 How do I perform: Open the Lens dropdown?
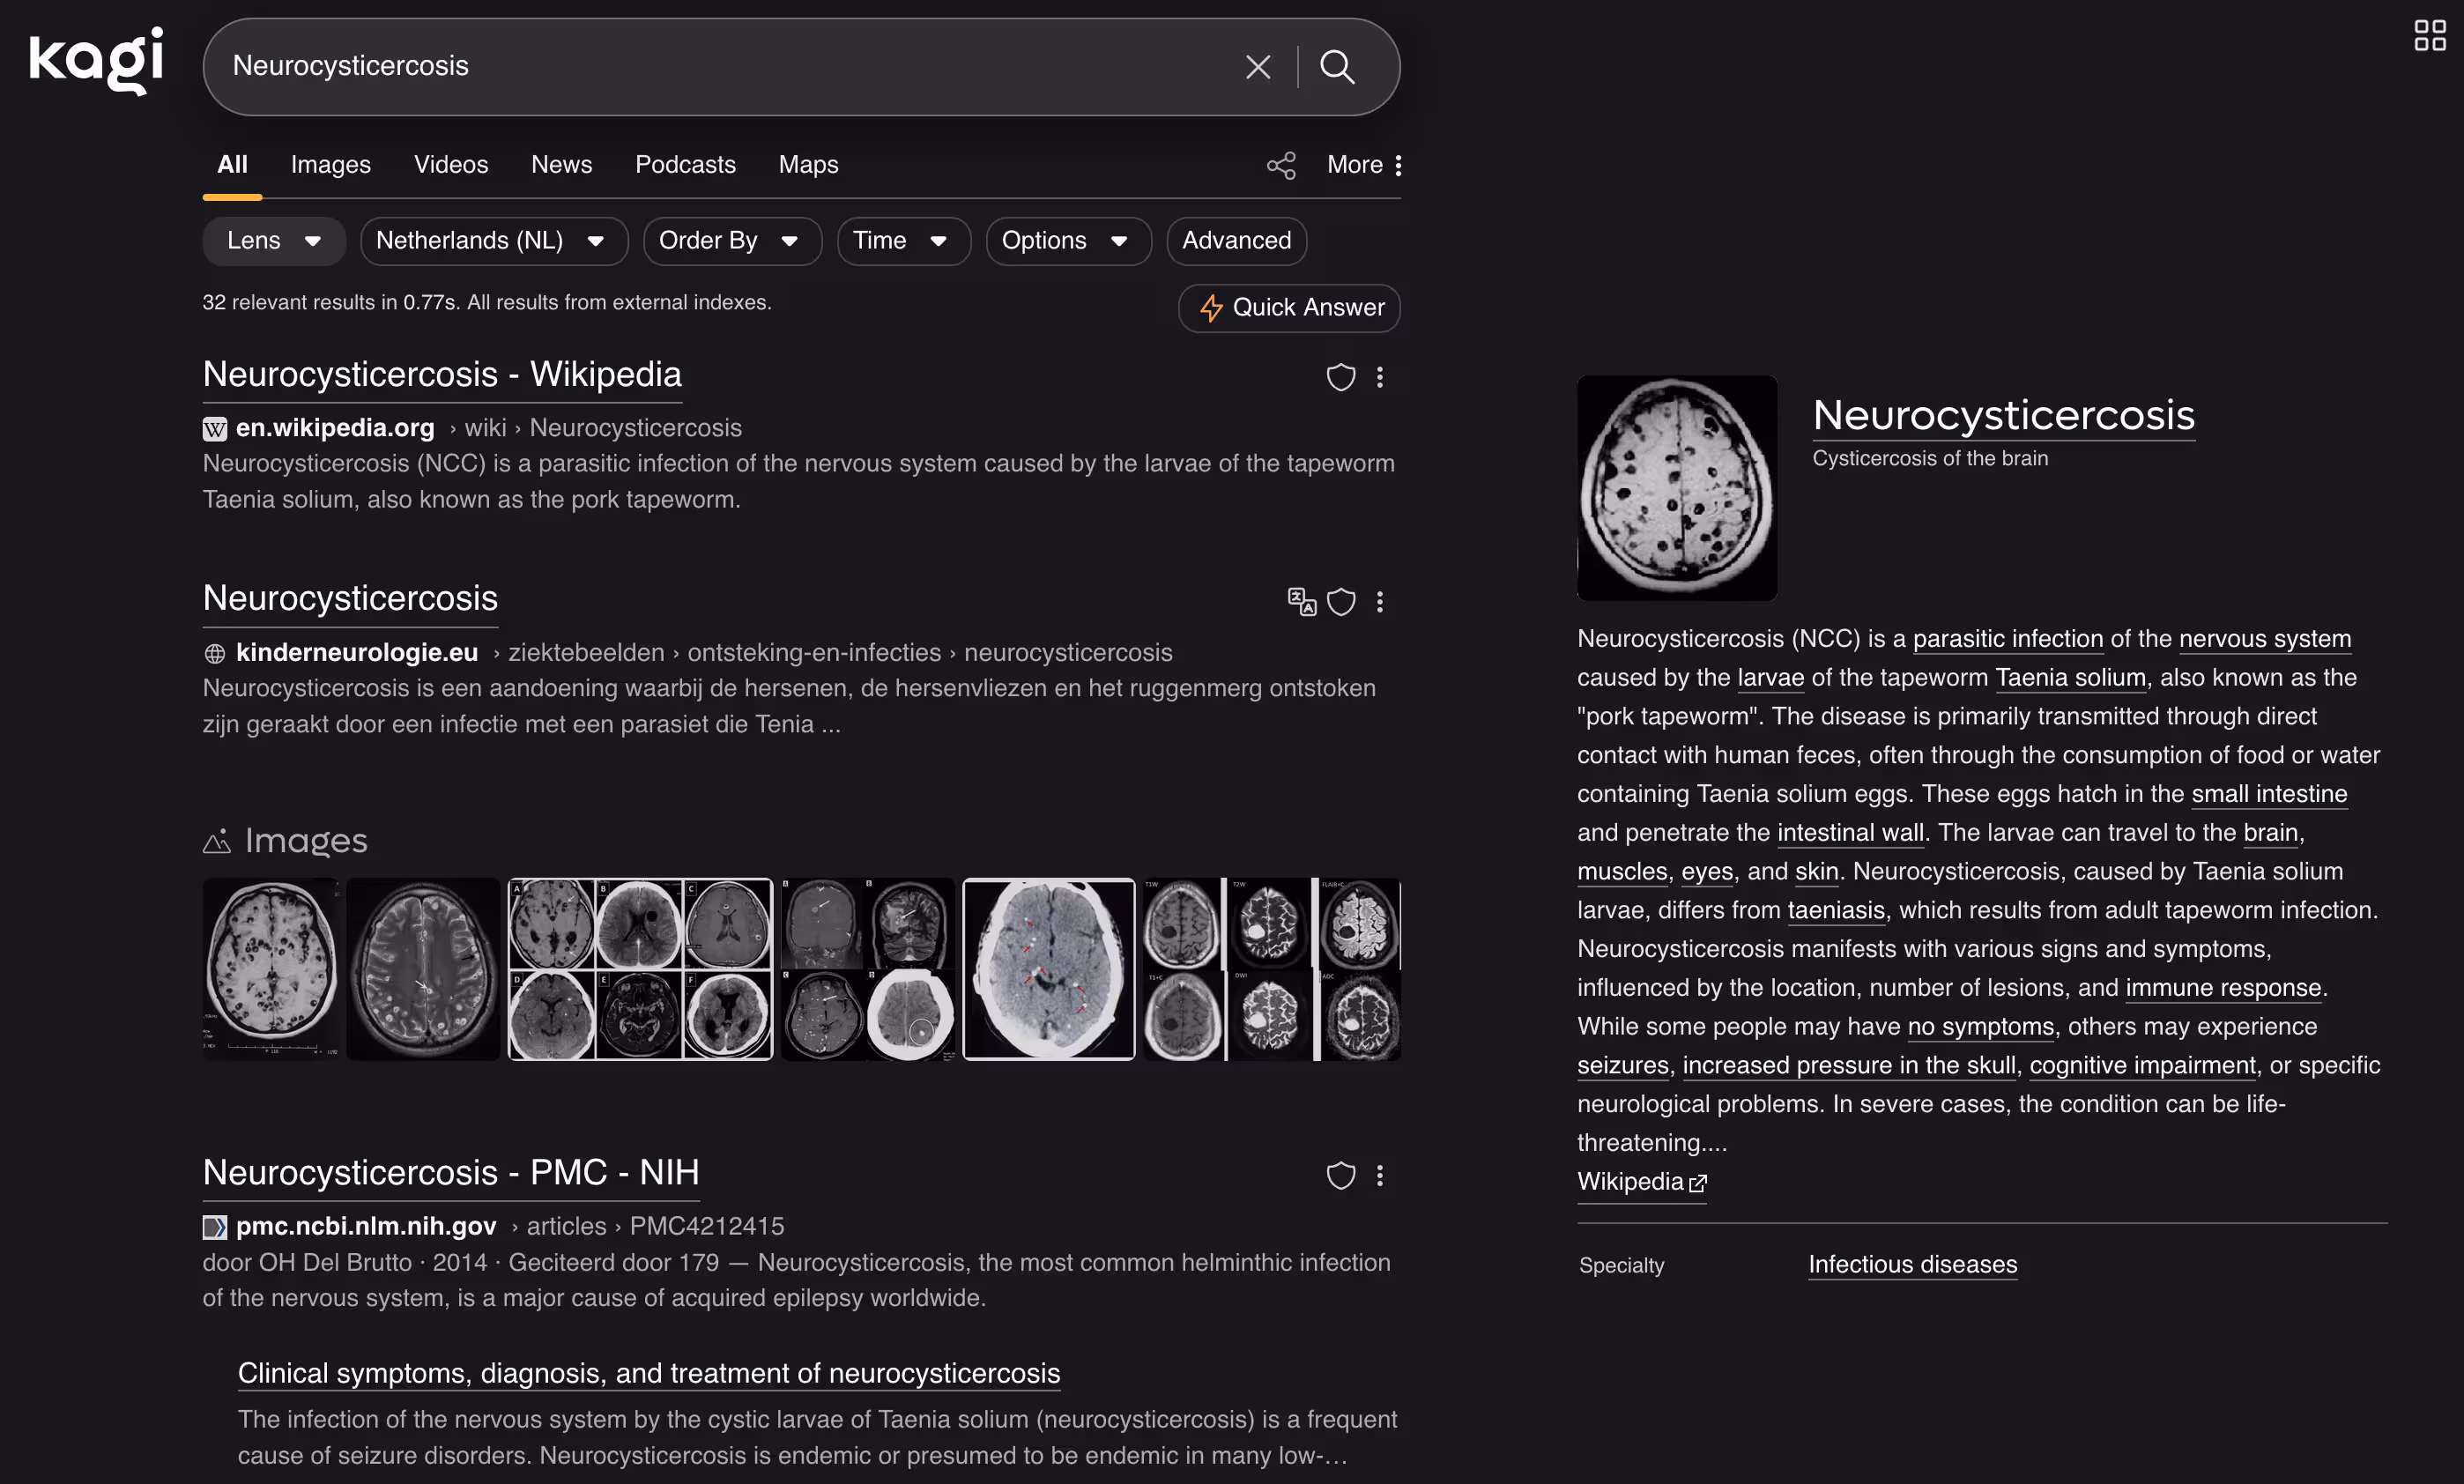[x=274, y=241]
